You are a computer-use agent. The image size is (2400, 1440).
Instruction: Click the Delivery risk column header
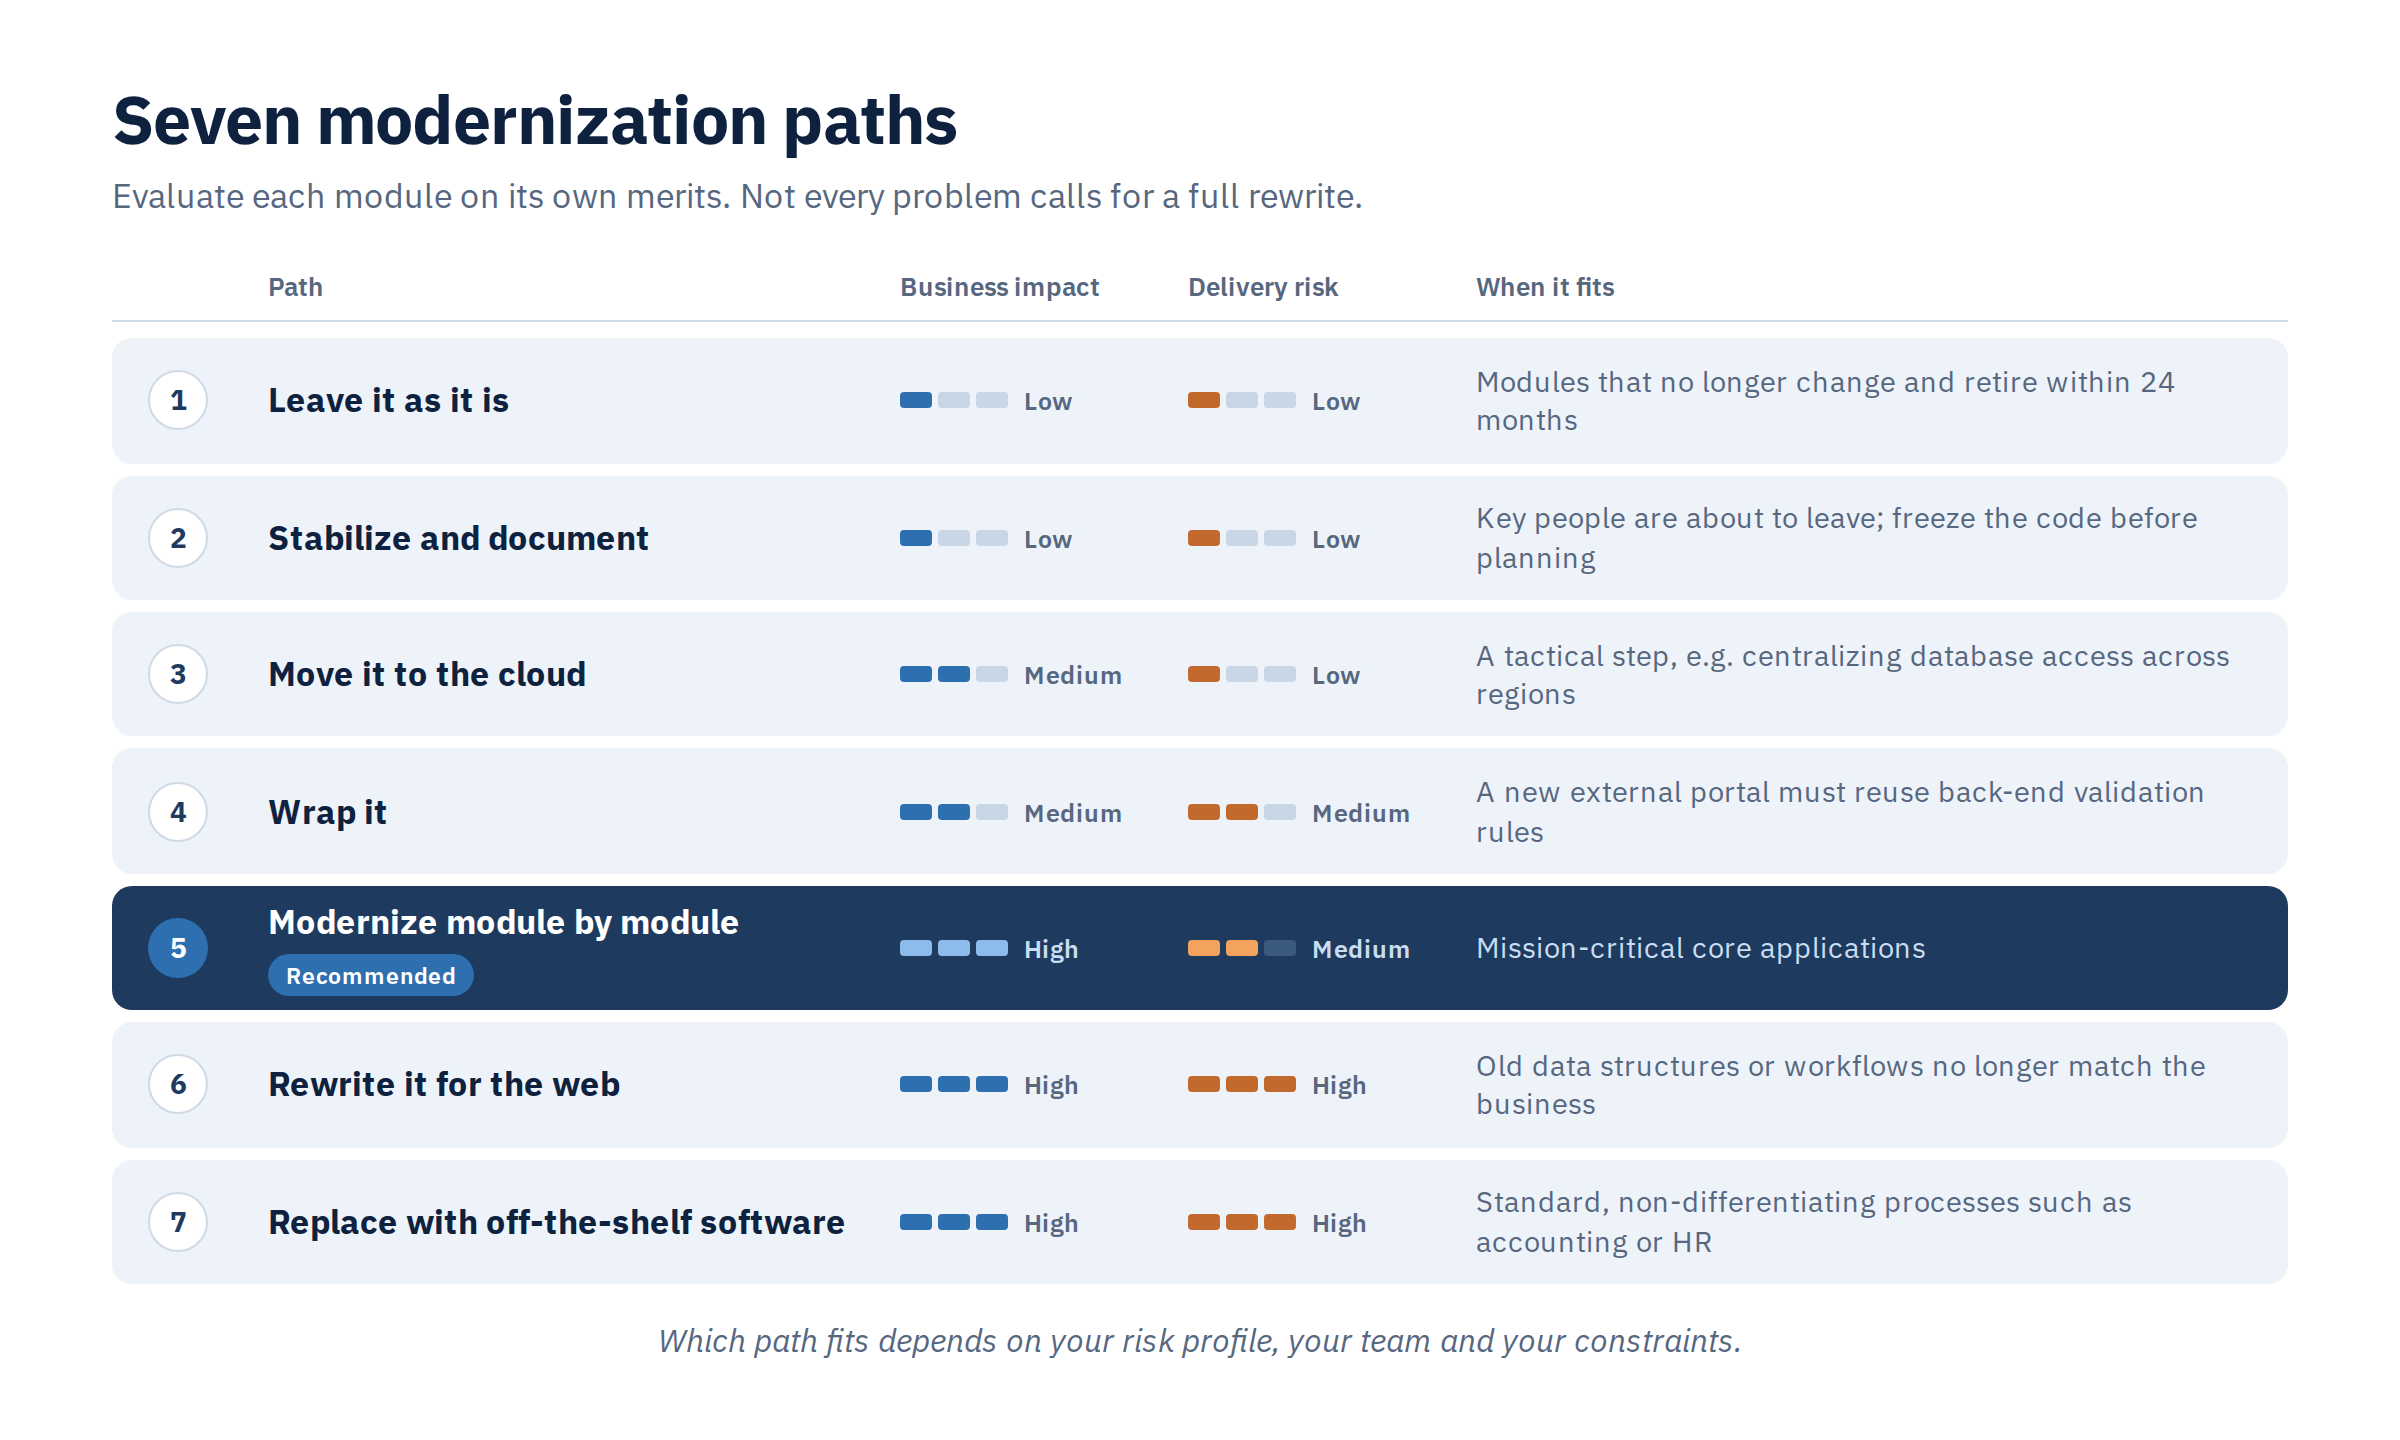1263,287
